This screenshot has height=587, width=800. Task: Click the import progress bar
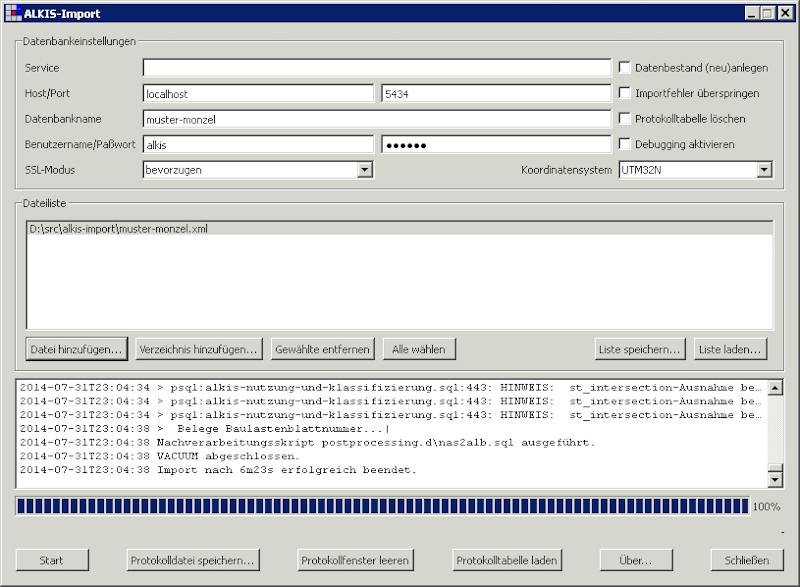click(x=383, y=506)
